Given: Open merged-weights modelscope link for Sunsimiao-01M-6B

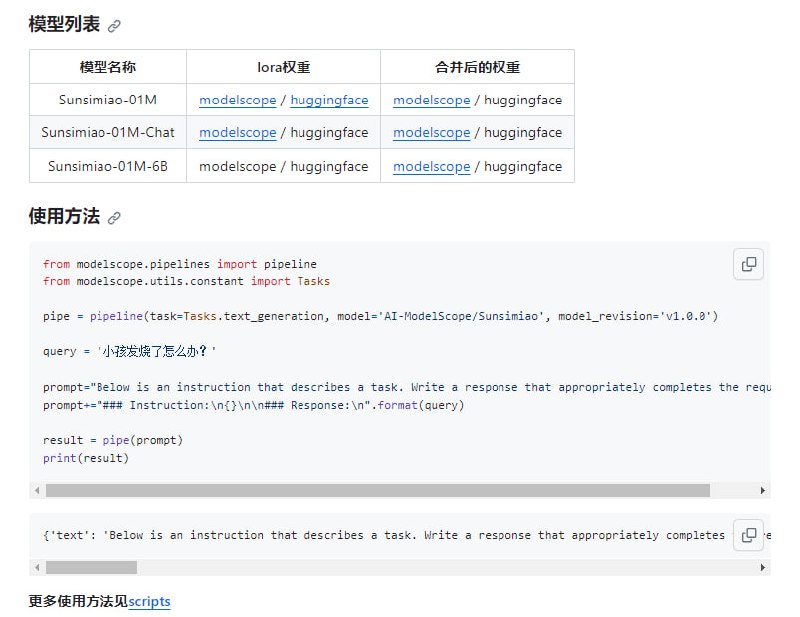Looking at the screenshot, I should point(431,167).
